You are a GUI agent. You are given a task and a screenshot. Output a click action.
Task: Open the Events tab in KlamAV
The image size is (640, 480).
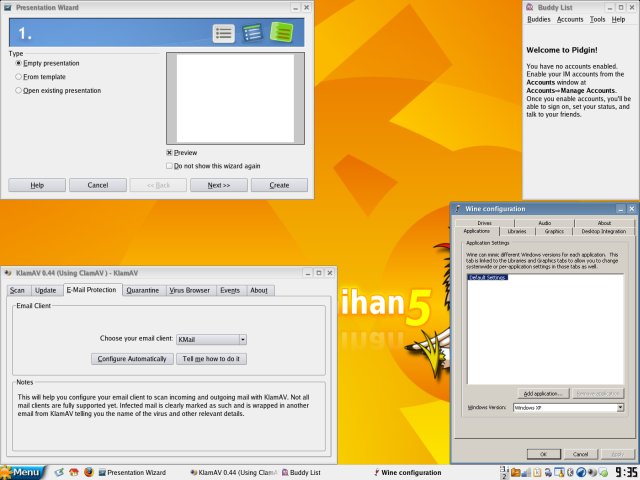(x=230, y=290)
